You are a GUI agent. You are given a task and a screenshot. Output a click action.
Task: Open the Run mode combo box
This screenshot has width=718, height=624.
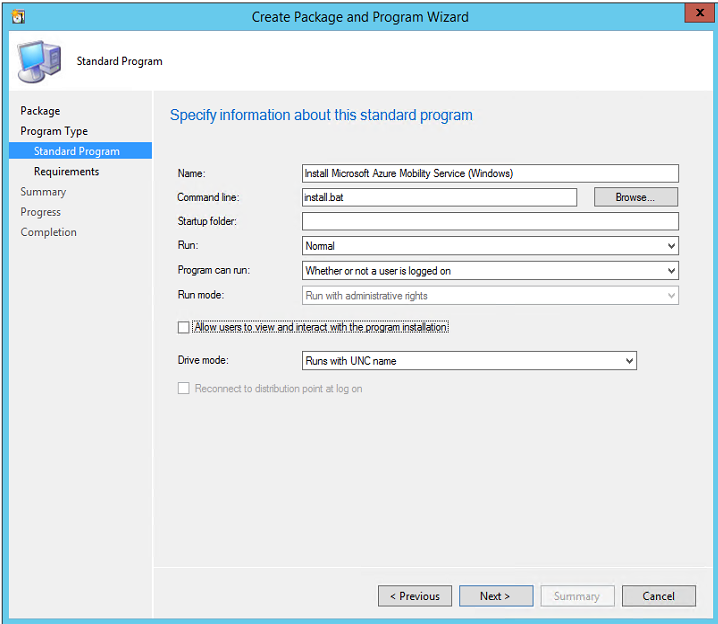point(490,295)
